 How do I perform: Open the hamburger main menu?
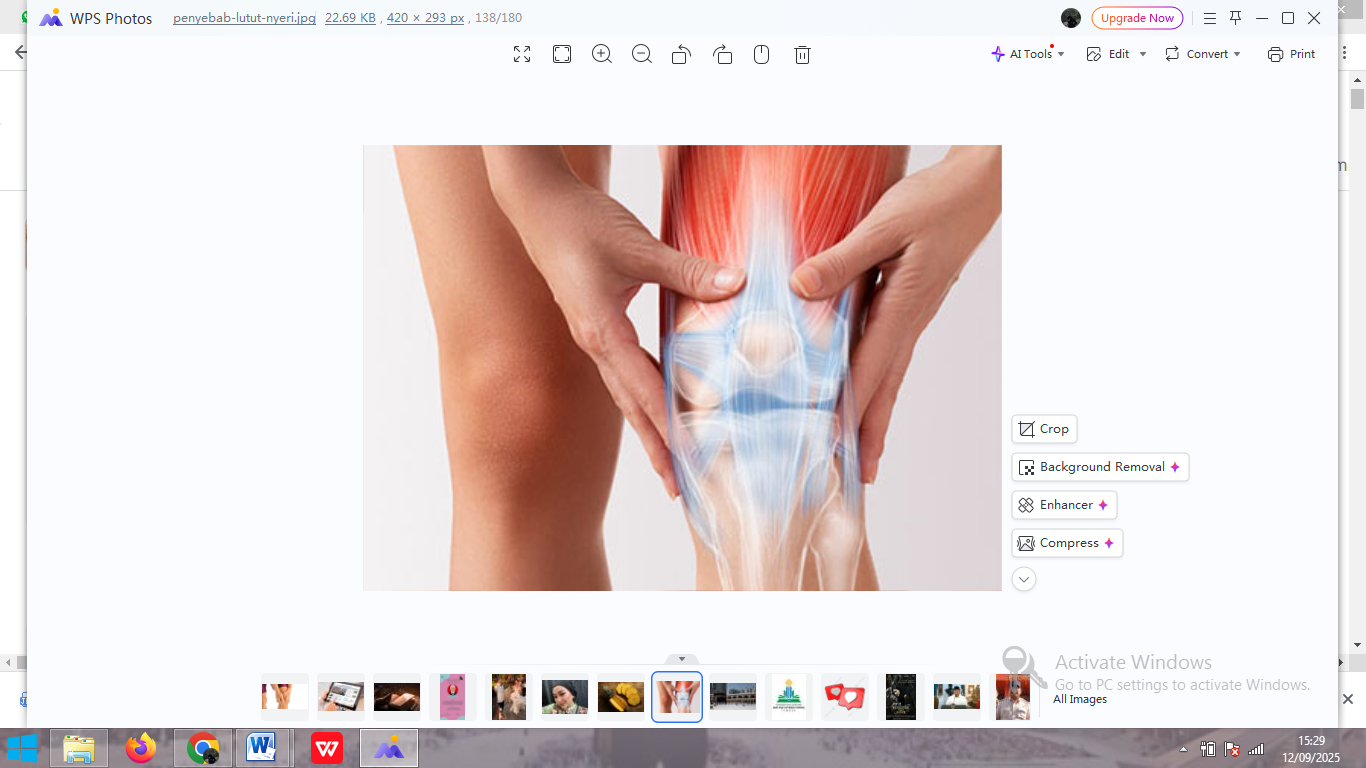click(1210, 18)
